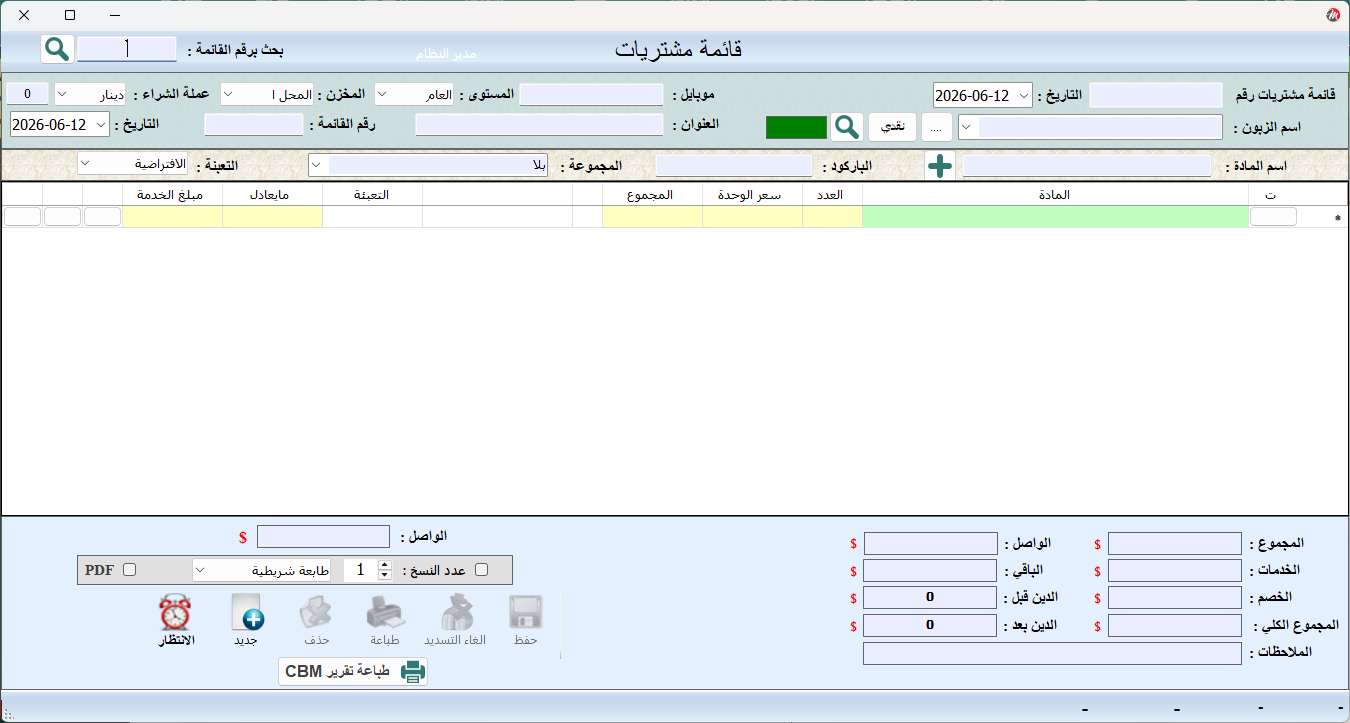
Task: Click the exchange rate field showing 0
Action: click(x=28, y=93)
